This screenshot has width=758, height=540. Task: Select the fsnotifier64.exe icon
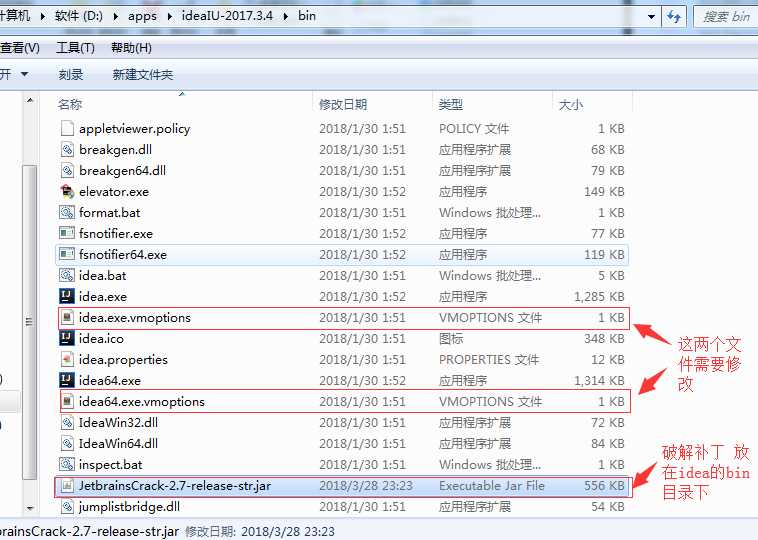(67, 254)
